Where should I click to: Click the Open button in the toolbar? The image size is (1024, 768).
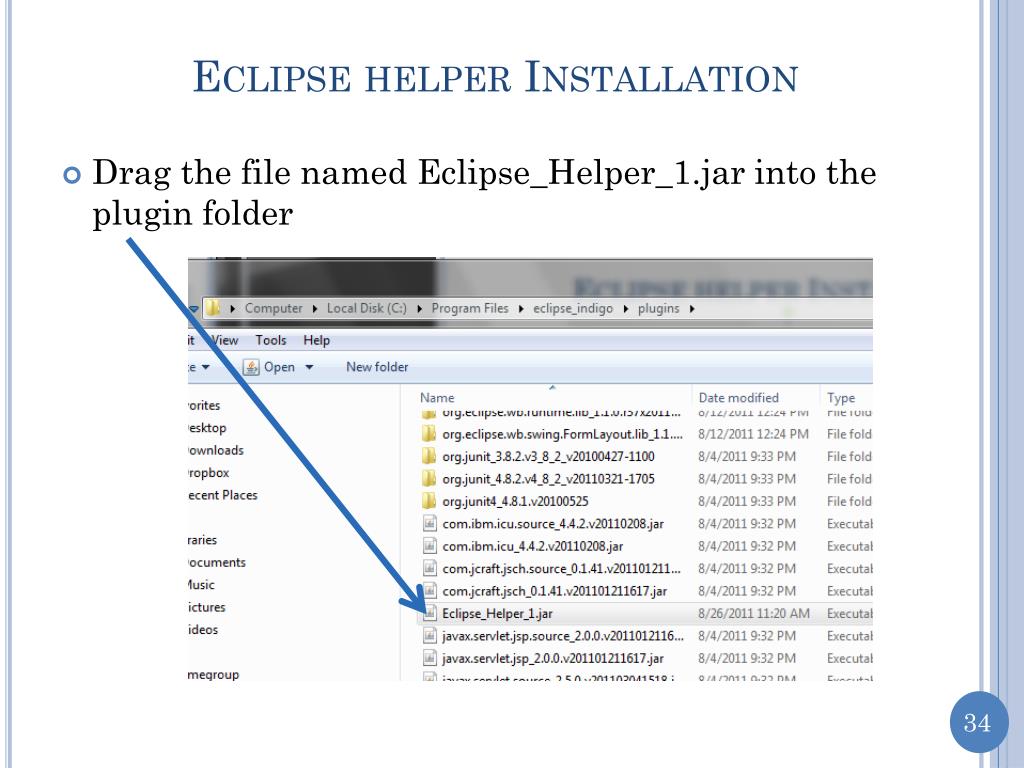(279, 367)
